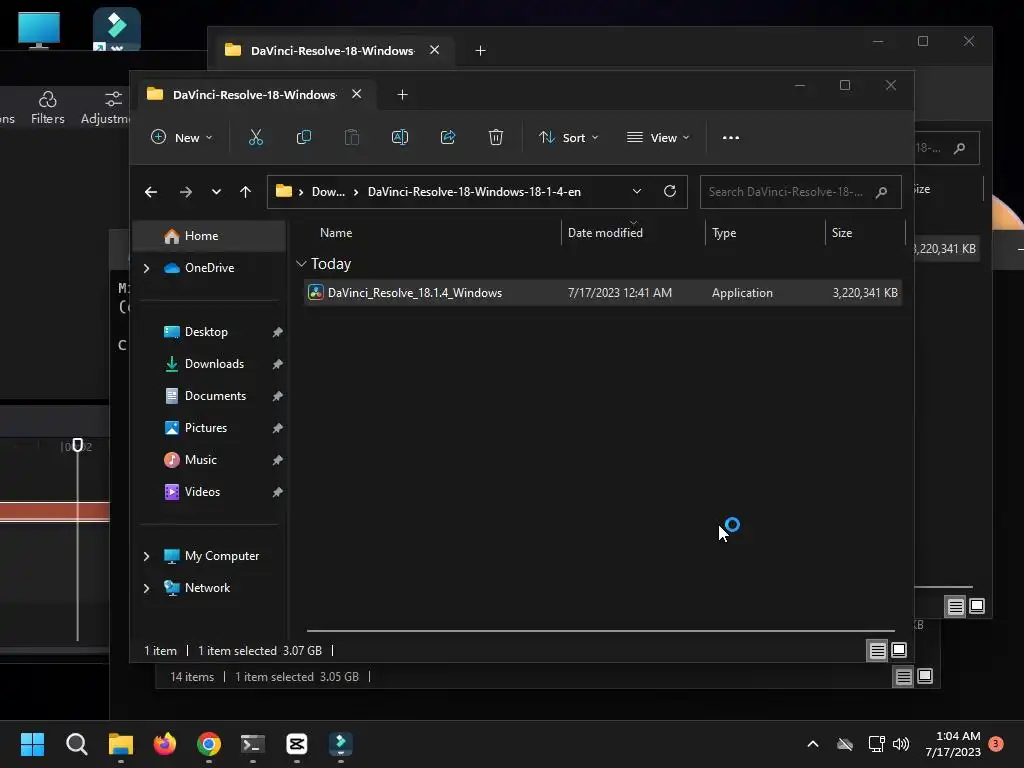Go back with the left arrow navigation button

(151, 192)
